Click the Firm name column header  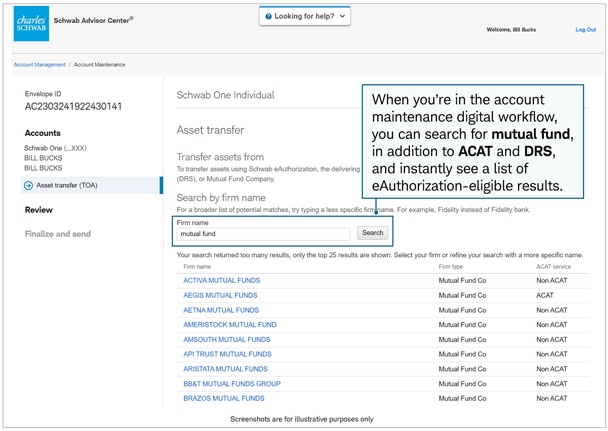click(197, 267)
